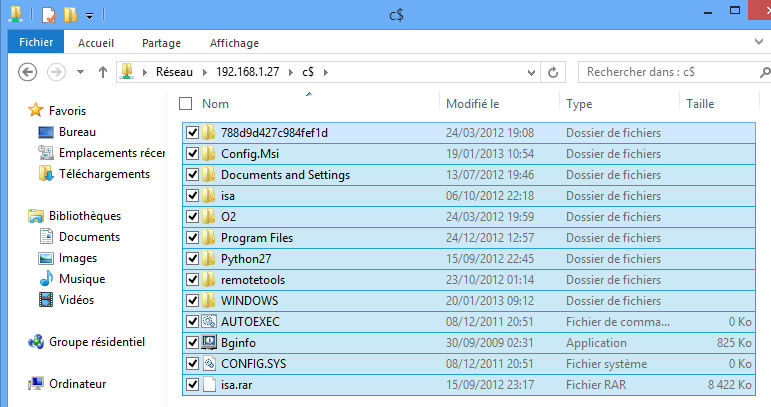Viewport: 771px width, 407px height.
Task: Go up one folder level
Action: click(x=103, y=72)
